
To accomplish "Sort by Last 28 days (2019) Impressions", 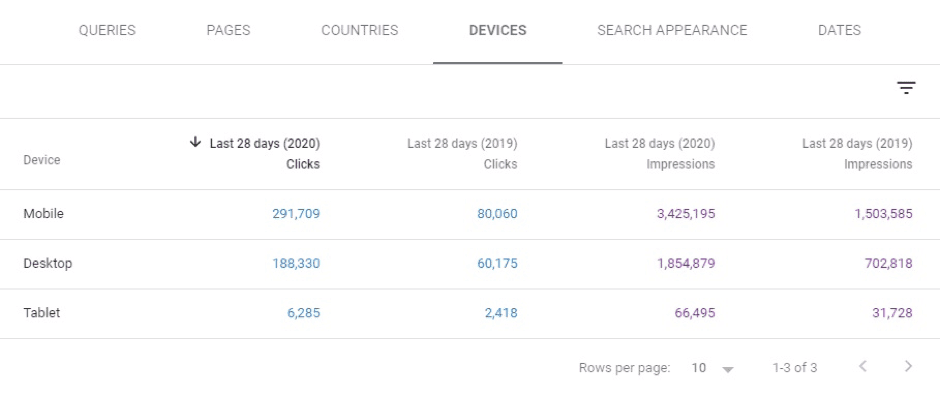I will [857, 154].
